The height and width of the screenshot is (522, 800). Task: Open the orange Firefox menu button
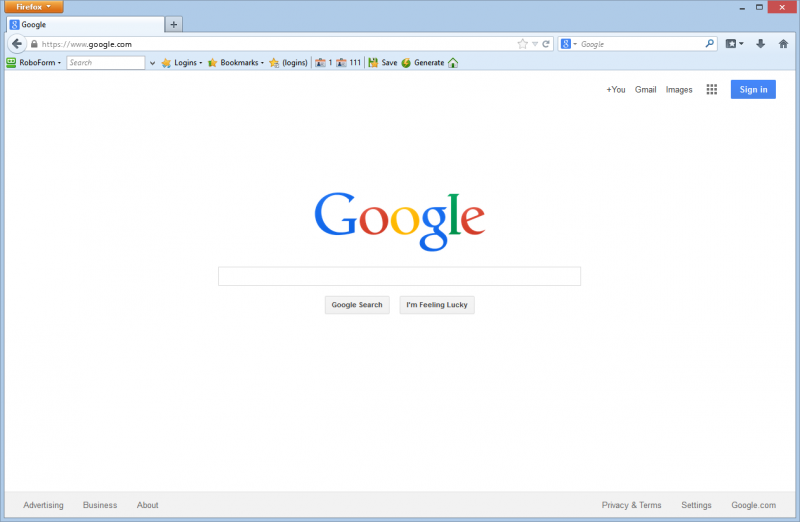click(34, 7)
